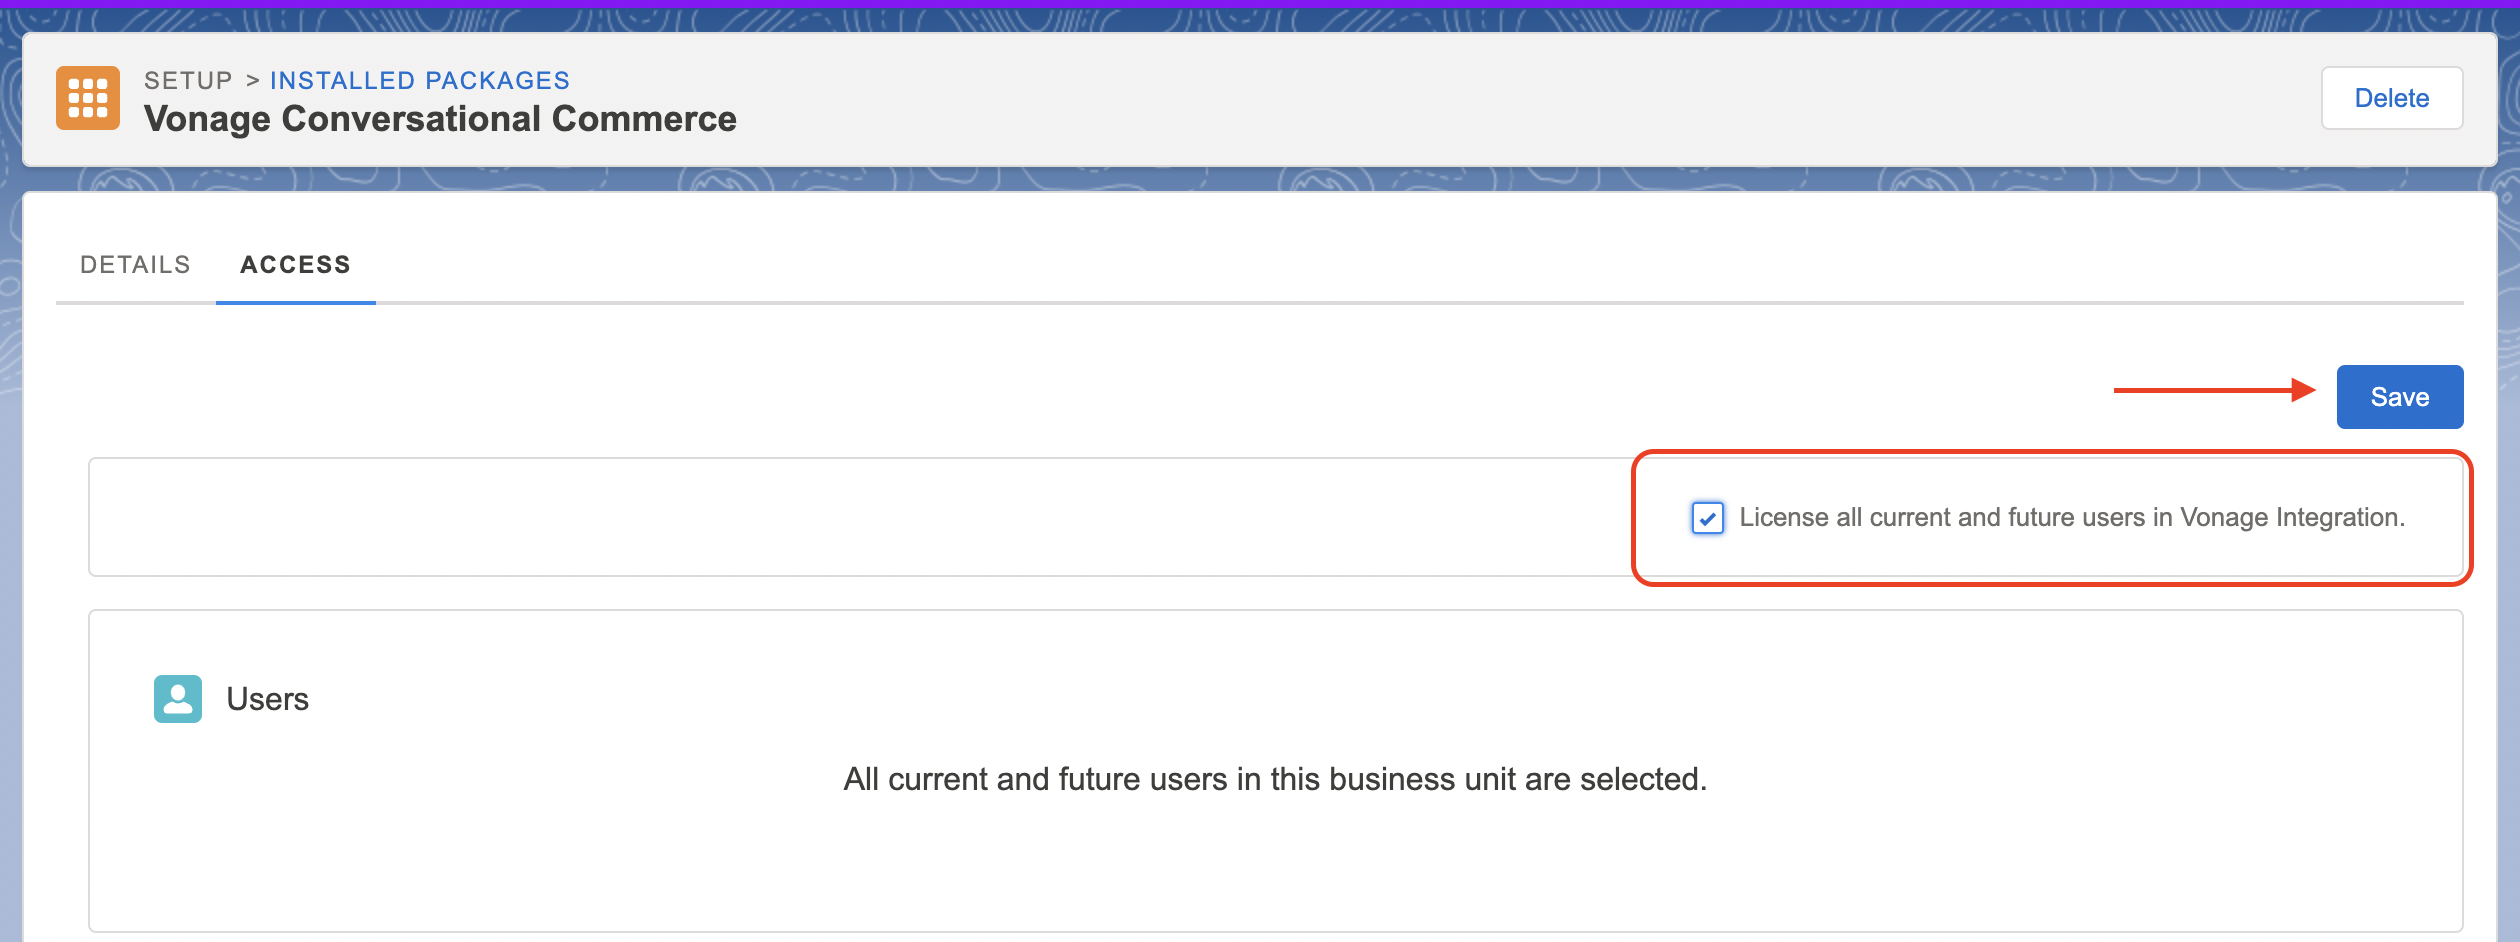Image resolution: width=2520 pixels, height=942 pixels.
Task: Switch to the DETAILS tab
Action: (x=134, y=264)
